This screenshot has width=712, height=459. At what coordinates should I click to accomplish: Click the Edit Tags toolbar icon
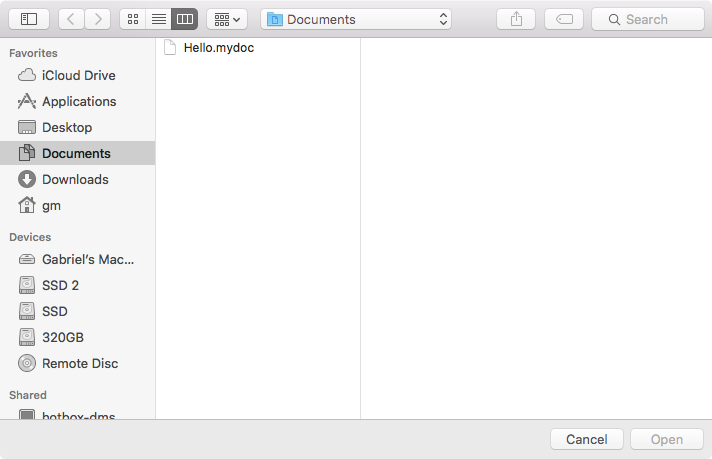564,19
